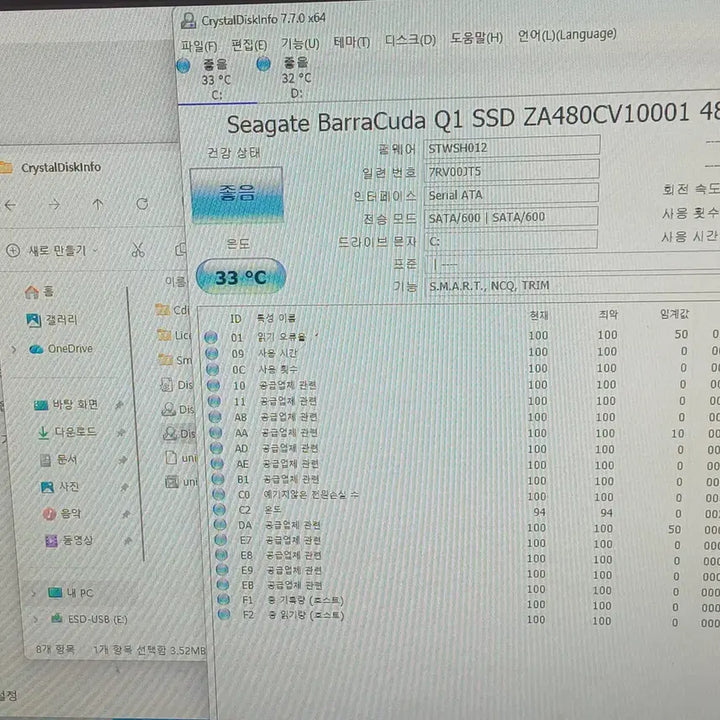Expand the 내 PC tree node
The image size is (720, 720).
[33, 594]
